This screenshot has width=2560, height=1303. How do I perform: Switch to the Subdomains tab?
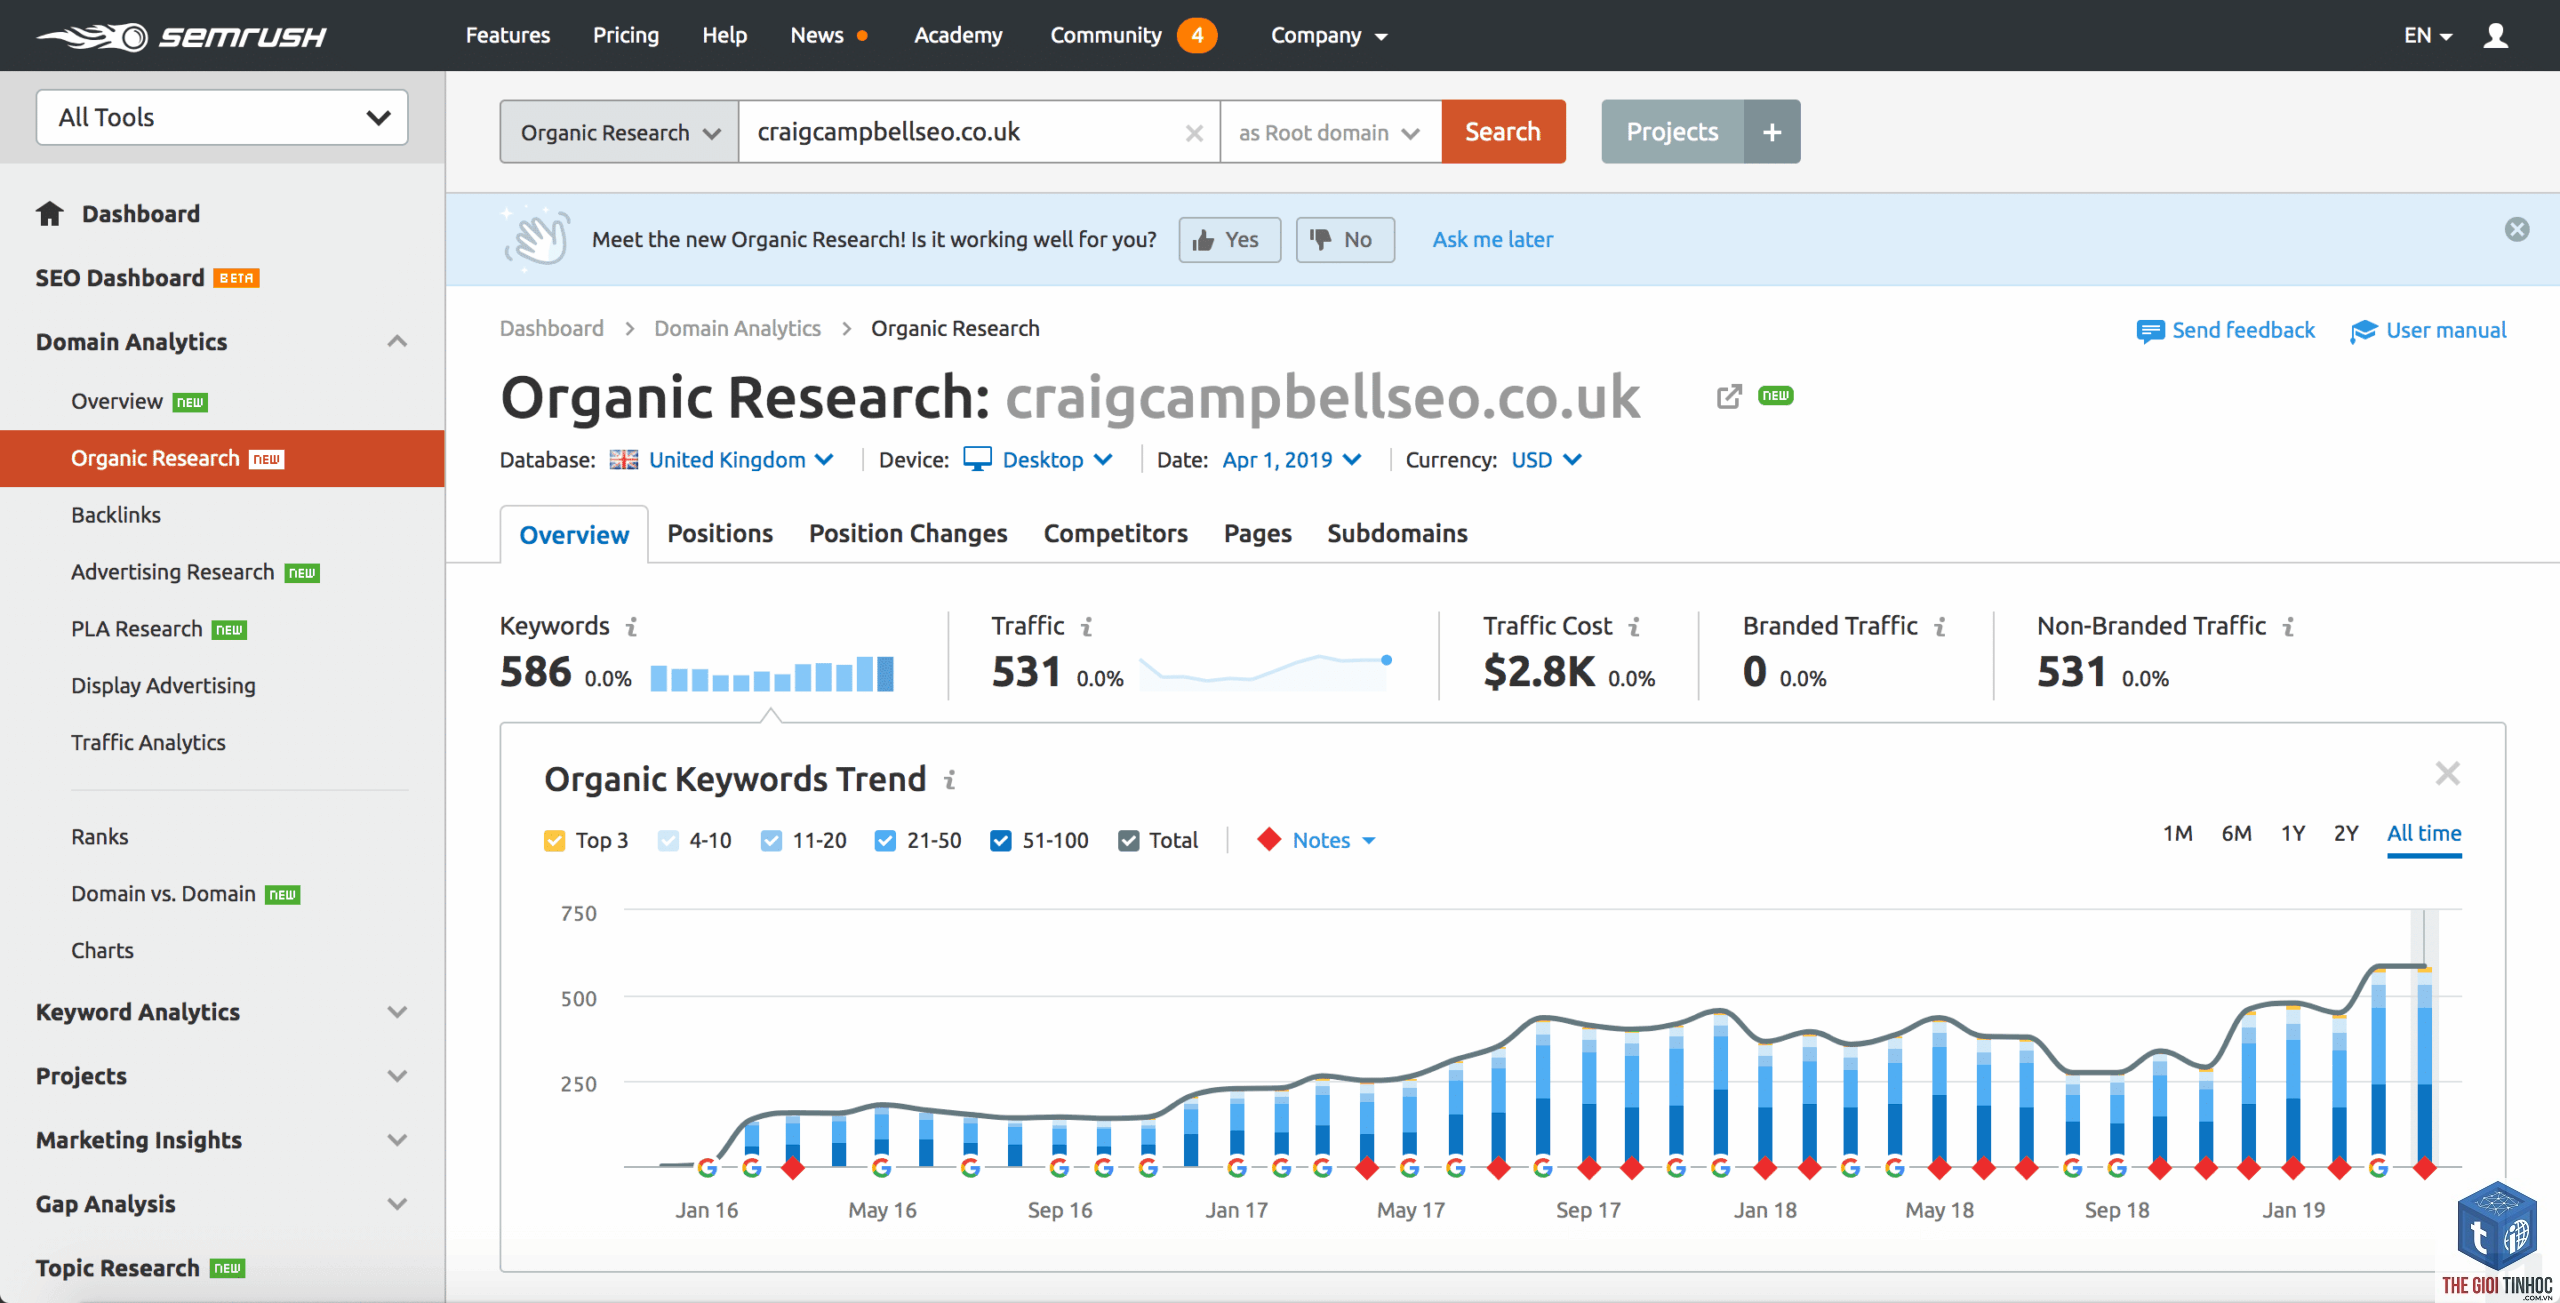1397,534
